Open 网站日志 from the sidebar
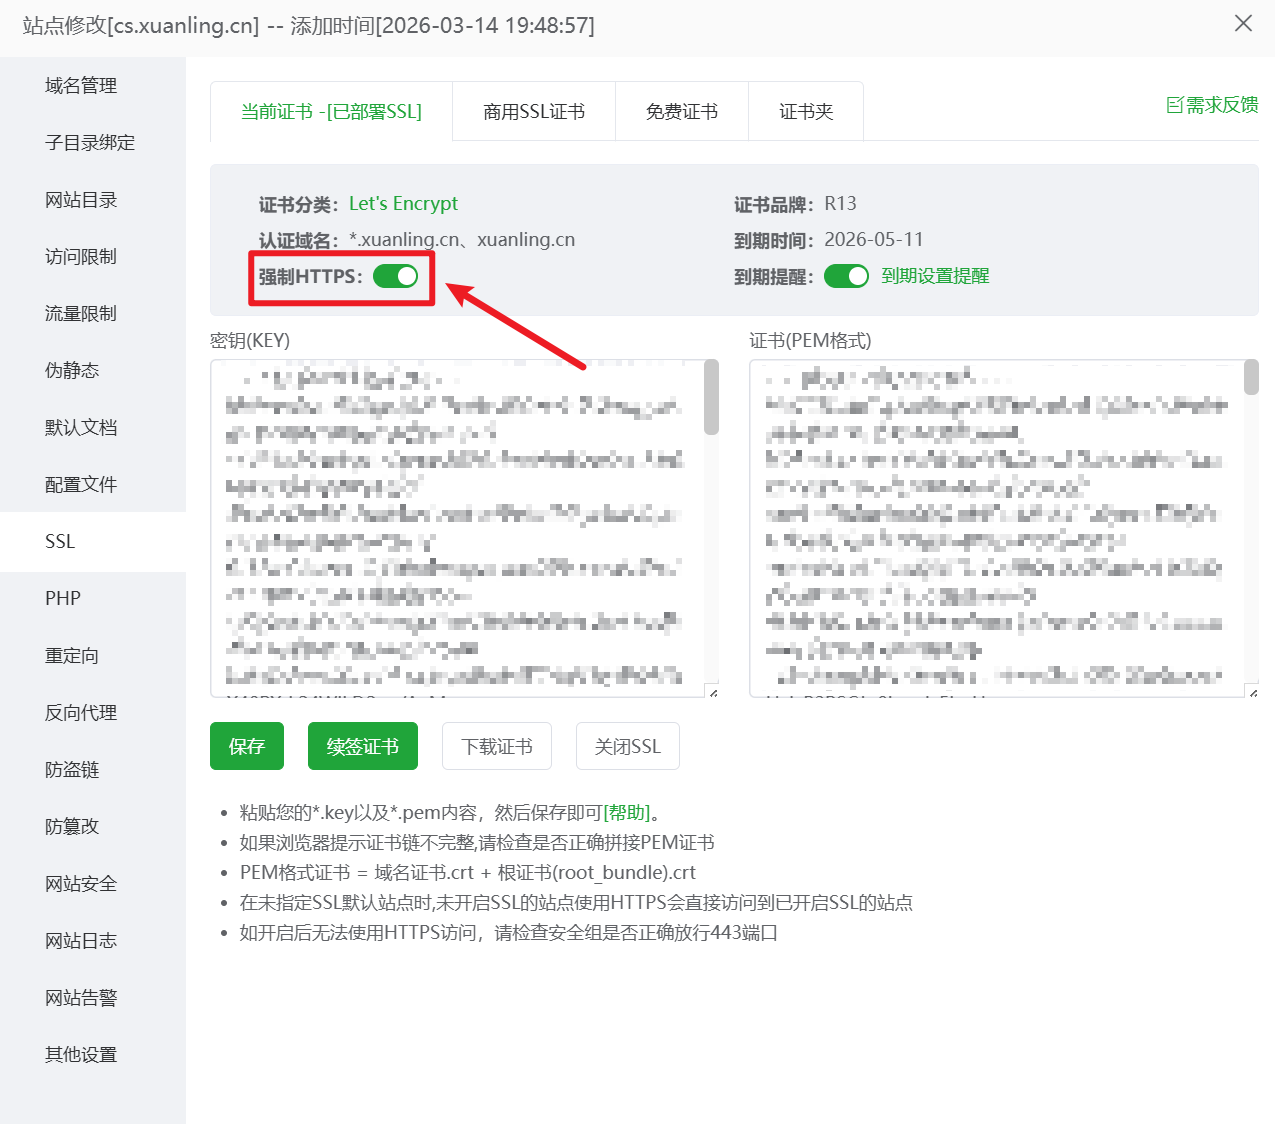Viewport: 1275px width, 1124px height. point(80,940)
